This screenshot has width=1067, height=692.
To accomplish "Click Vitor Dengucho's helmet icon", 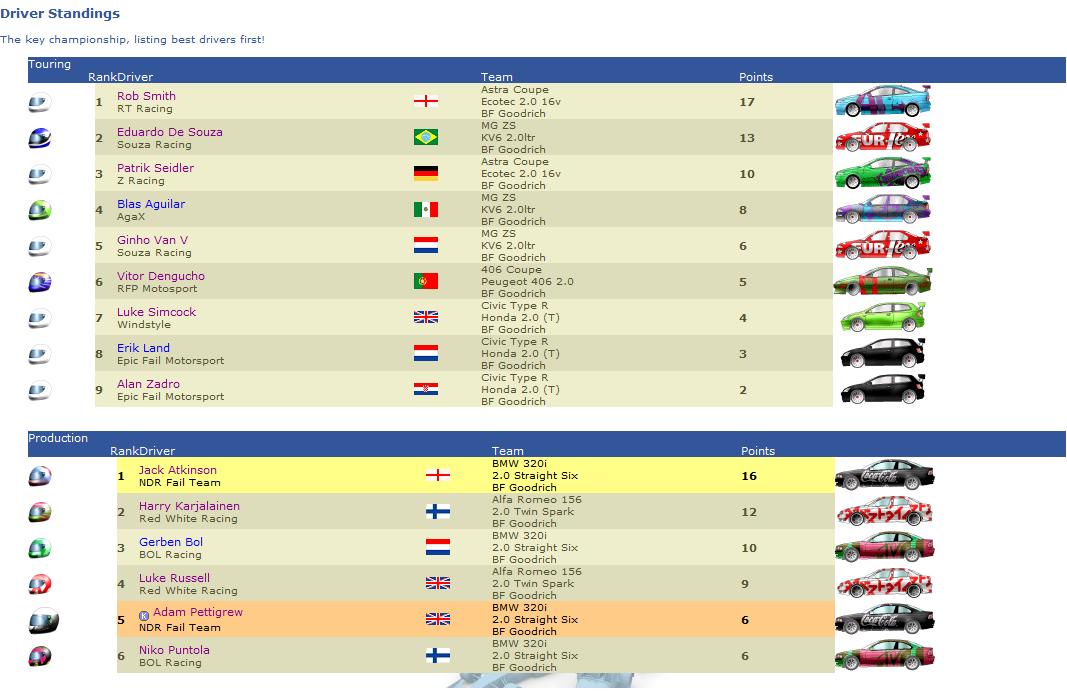I will coord(39,282).
